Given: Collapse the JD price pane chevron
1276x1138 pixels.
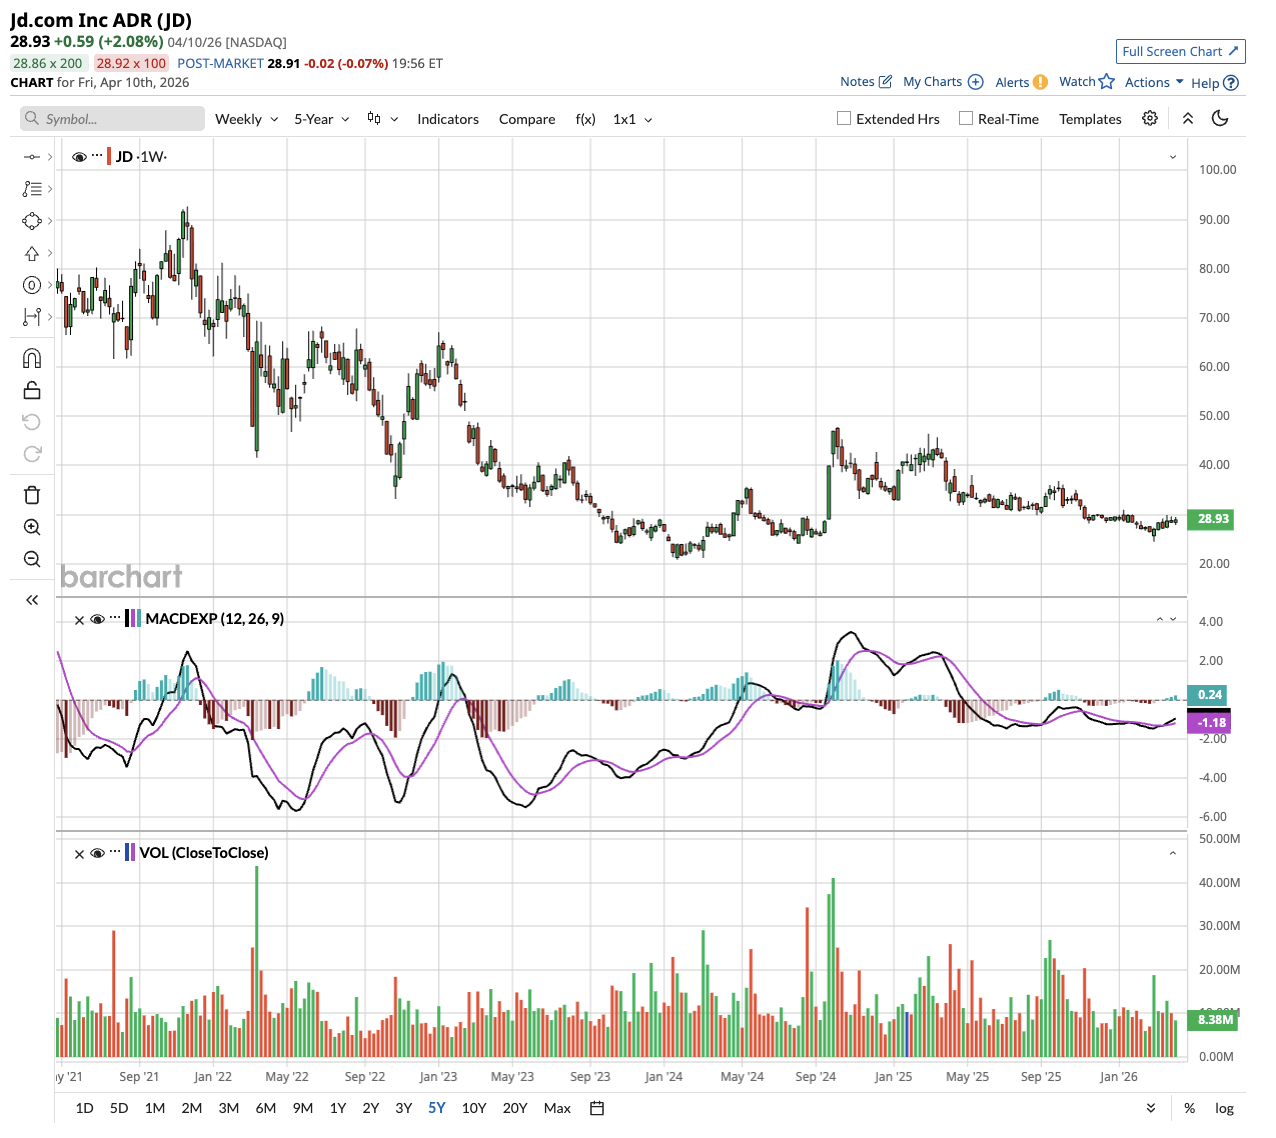Looking at the screenshot, I should coord(1173,157).
